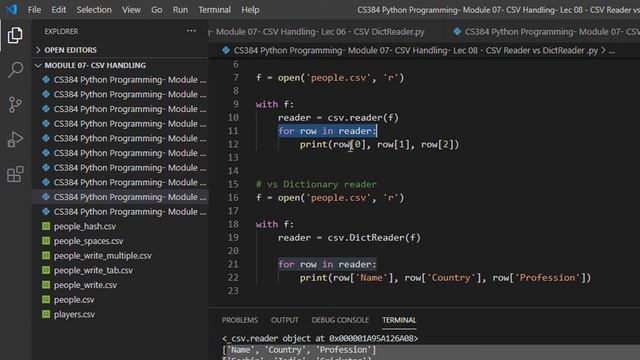Open the View menu
Screen dimensions: 640x360
coord(131,9)
